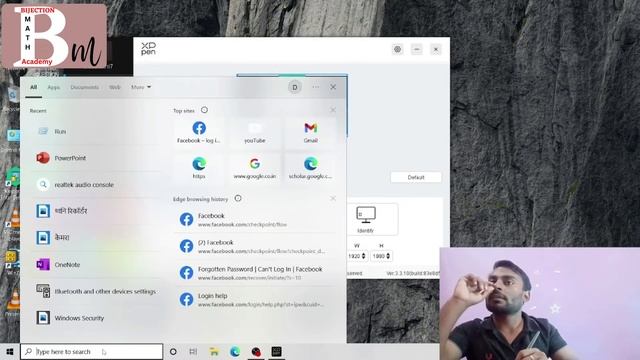The height and width of the screenshot is (360, 640).
Task: Click the XP-Pen settings gear icon
Action: point(397,49)
